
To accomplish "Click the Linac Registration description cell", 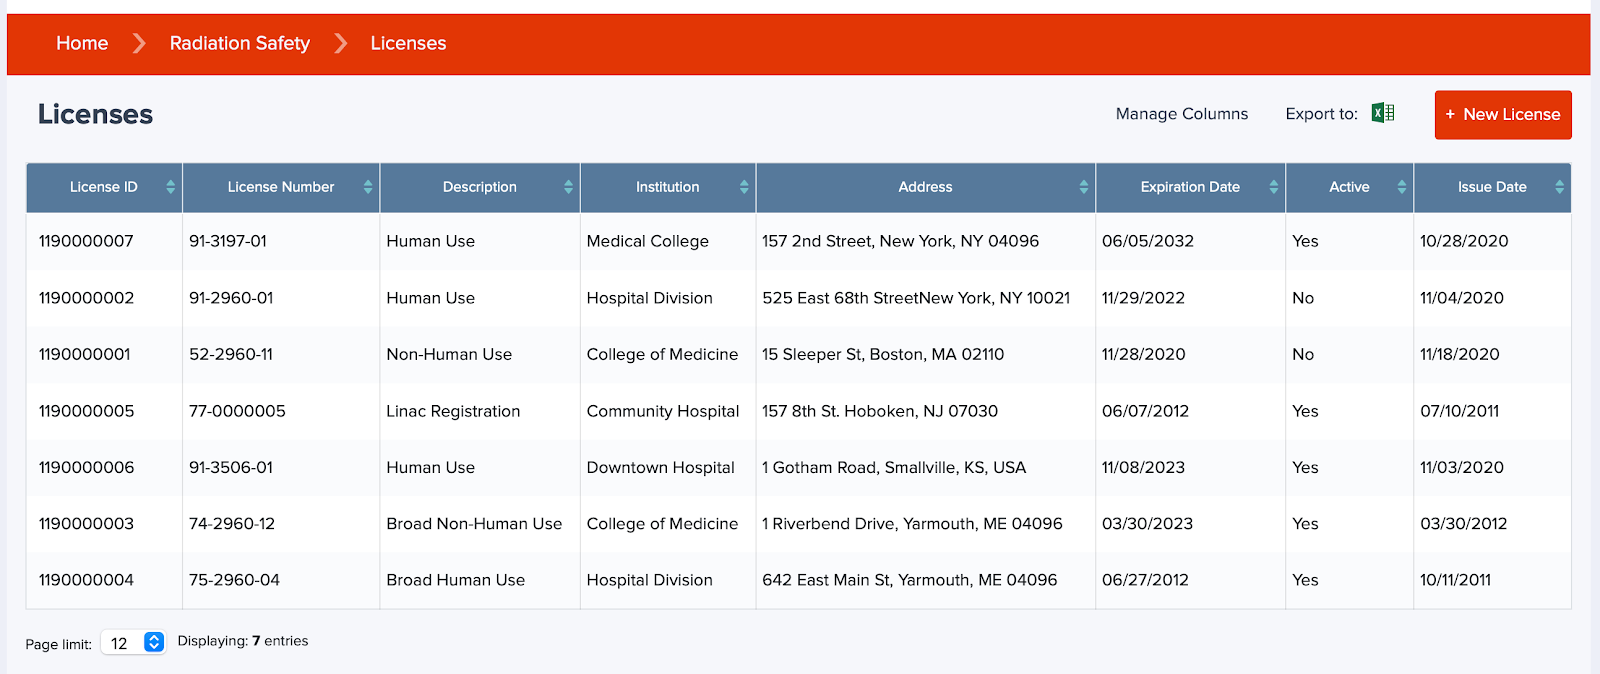I will coord(453,411).
